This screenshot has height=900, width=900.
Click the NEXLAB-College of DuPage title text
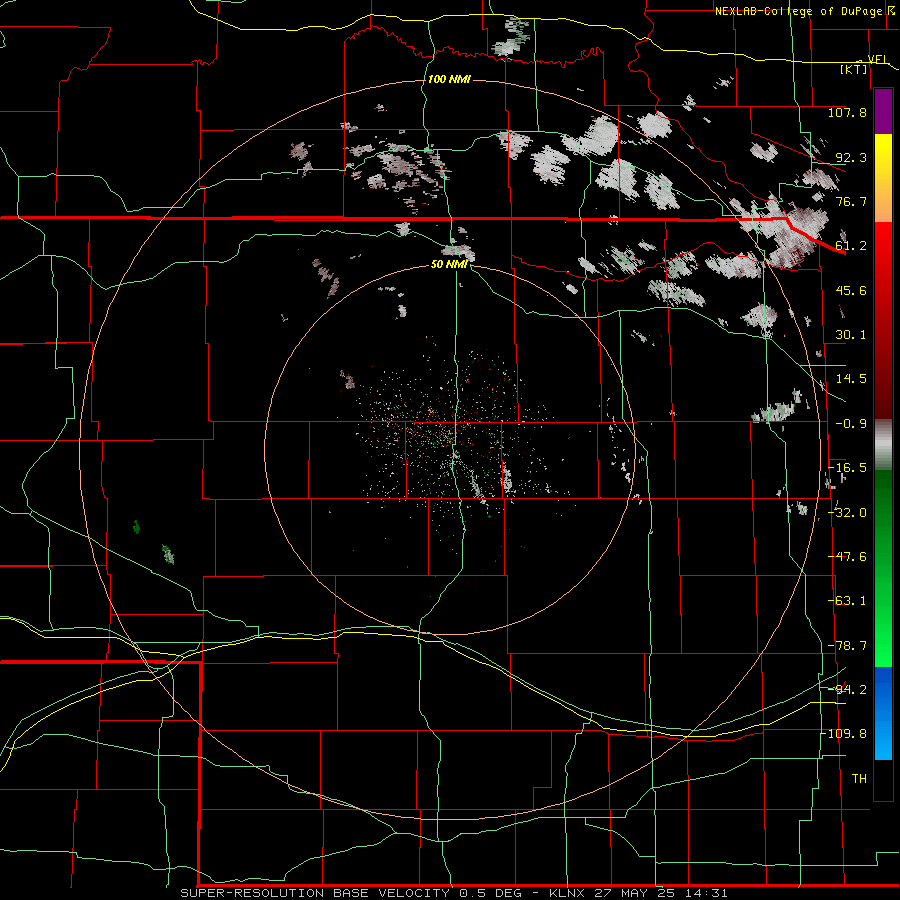798,11
